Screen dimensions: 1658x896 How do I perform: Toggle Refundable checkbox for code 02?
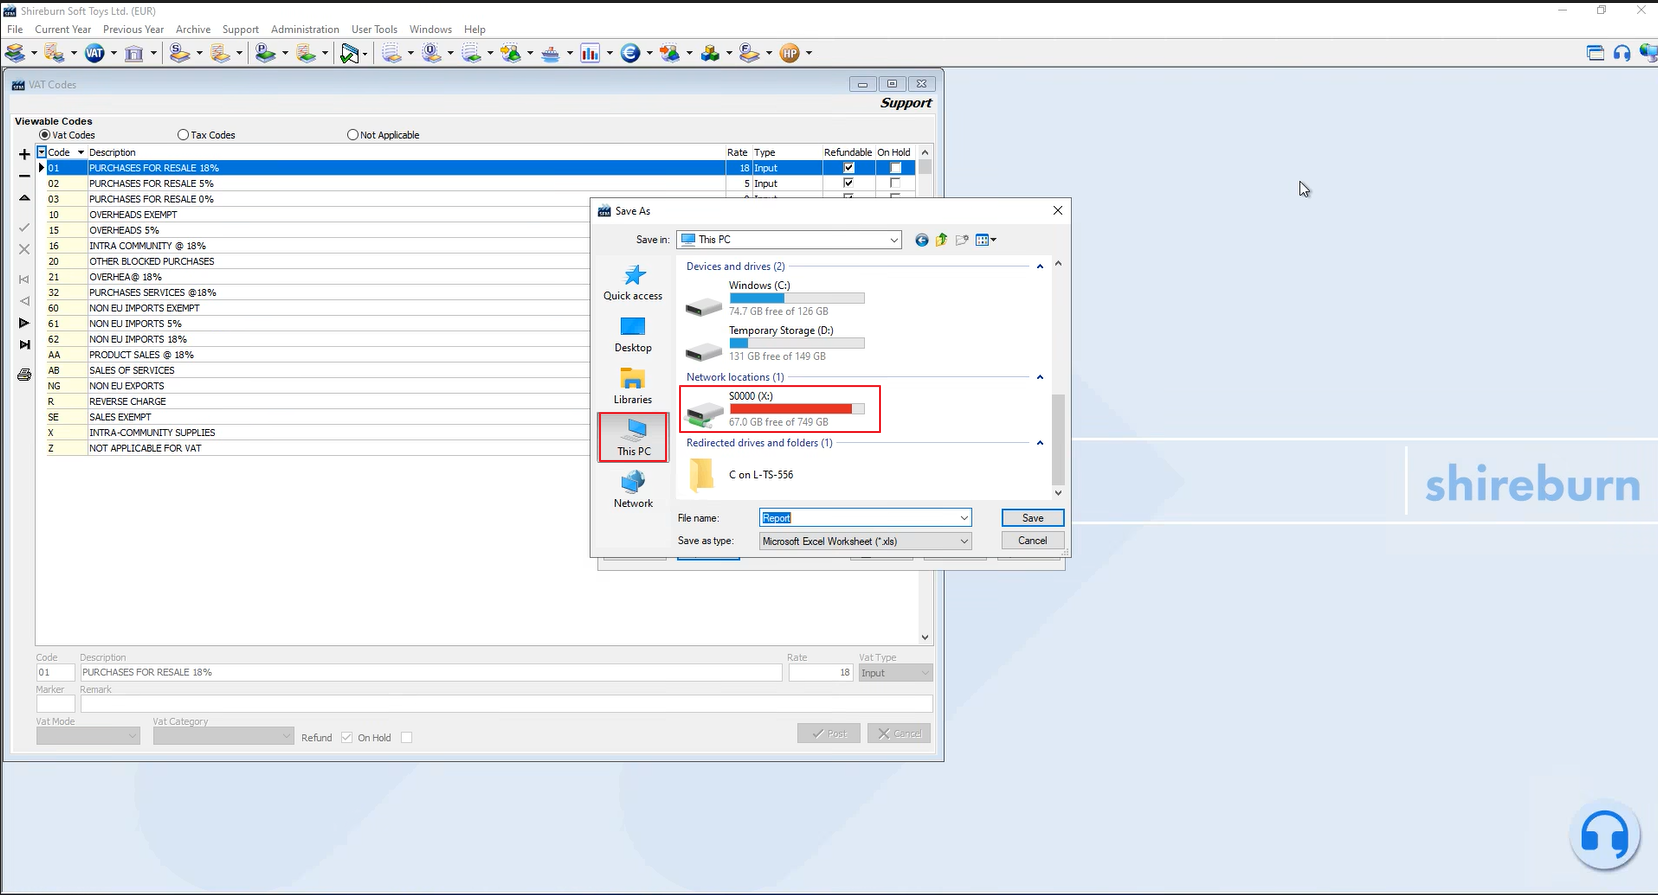click(x=848, y=184)
